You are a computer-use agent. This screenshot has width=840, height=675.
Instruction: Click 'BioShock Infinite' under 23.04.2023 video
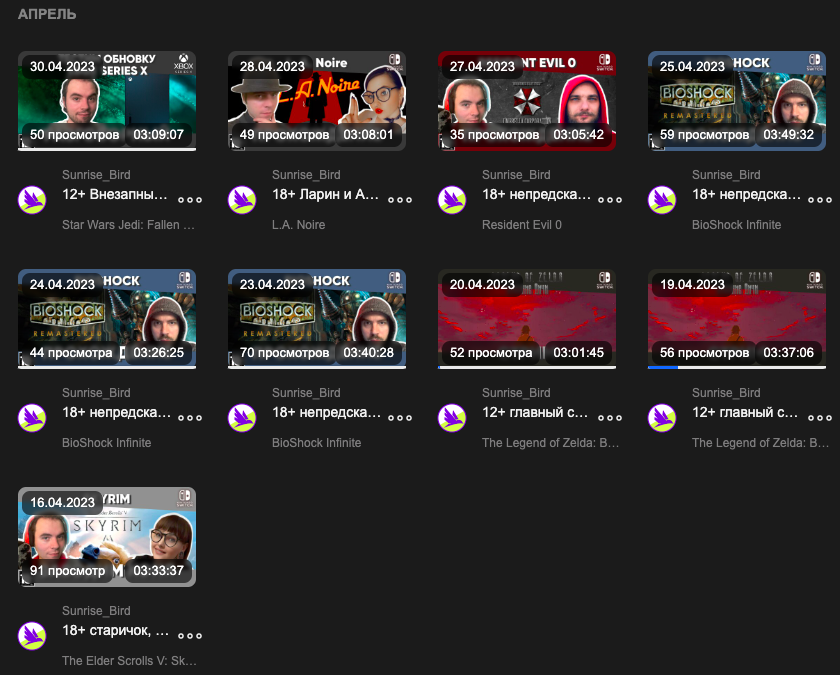click(x=316, y=443)
